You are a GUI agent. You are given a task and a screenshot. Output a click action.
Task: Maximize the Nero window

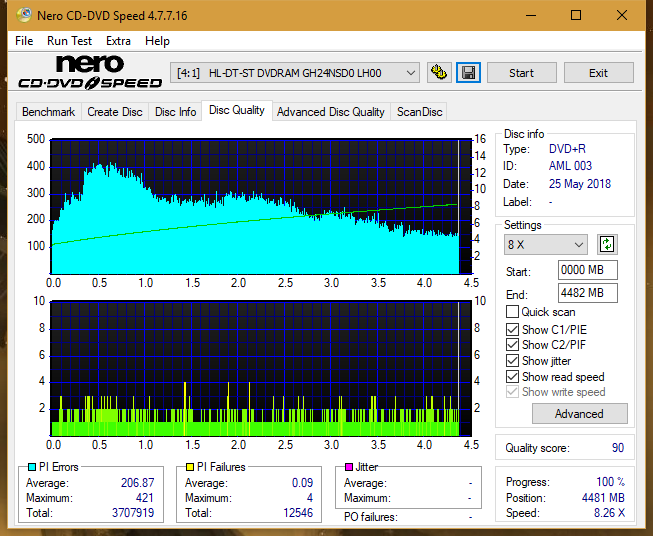click(x=576, y=15)
